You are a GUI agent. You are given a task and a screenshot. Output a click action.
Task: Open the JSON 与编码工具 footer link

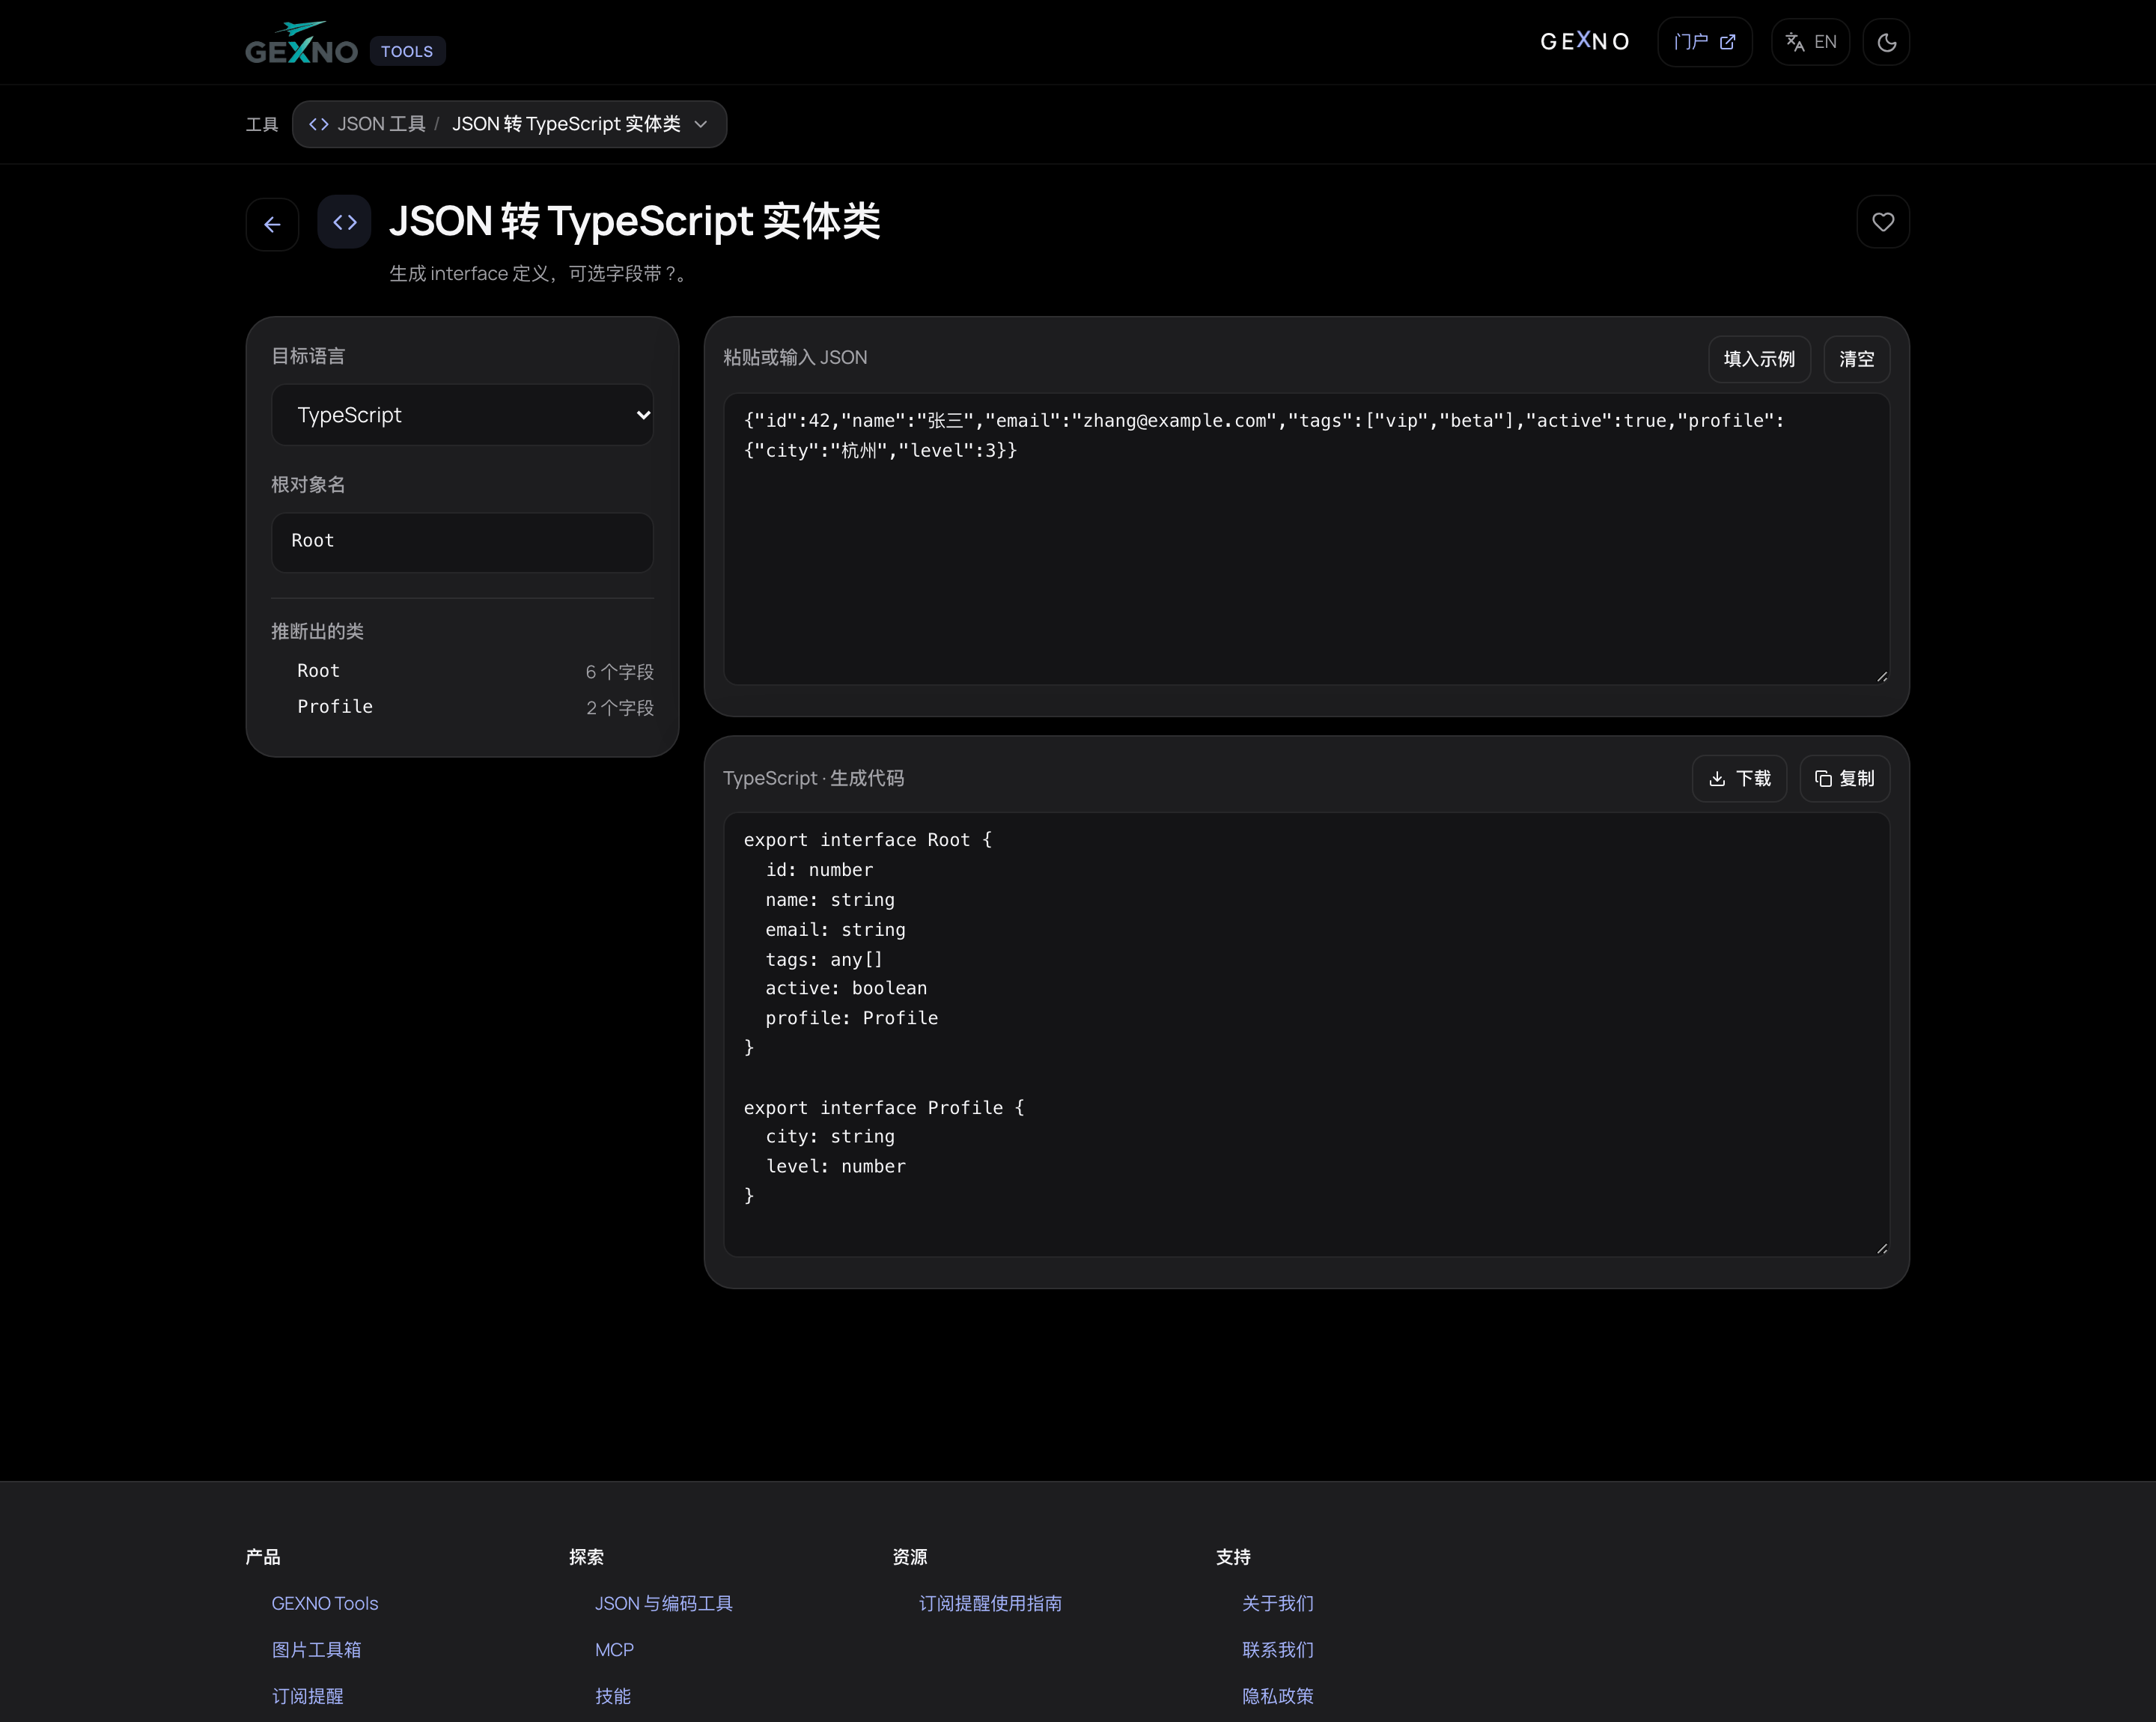coord(664,1603)
